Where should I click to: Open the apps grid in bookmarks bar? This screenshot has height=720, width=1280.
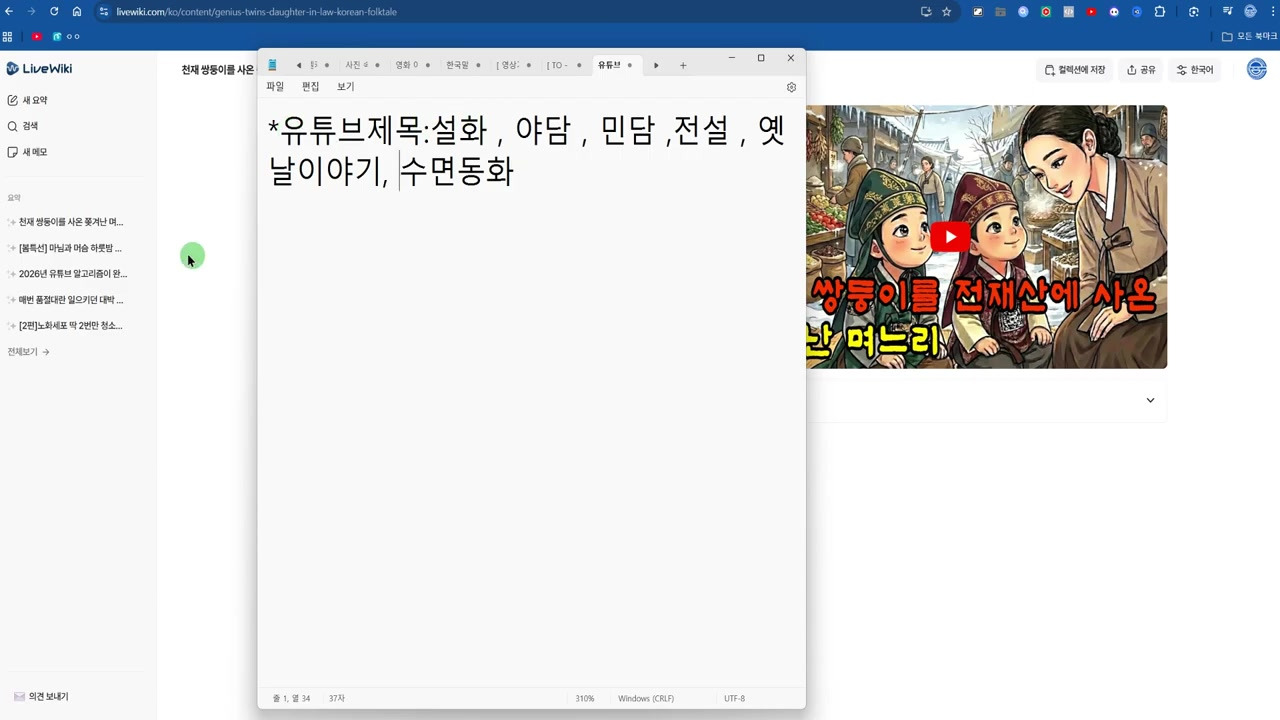coord(7,36)
